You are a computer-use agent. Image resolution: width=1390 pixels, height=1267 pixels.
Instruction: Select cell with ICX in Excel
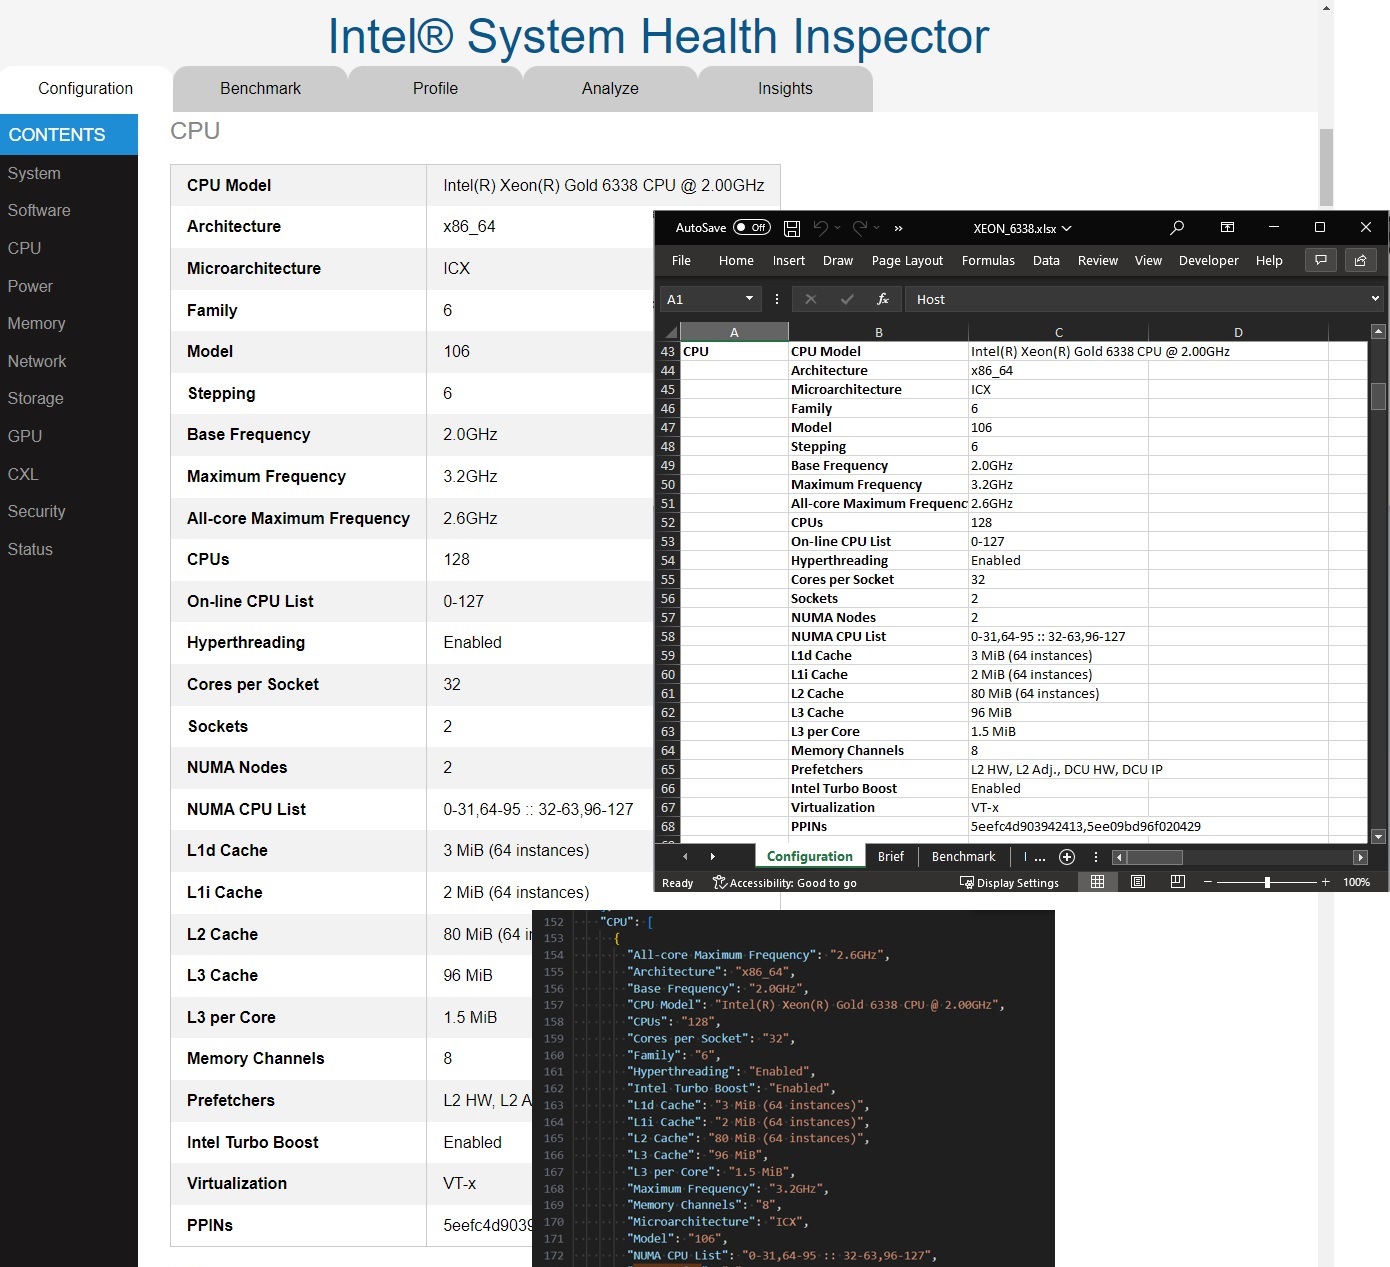pos(1058,390)
